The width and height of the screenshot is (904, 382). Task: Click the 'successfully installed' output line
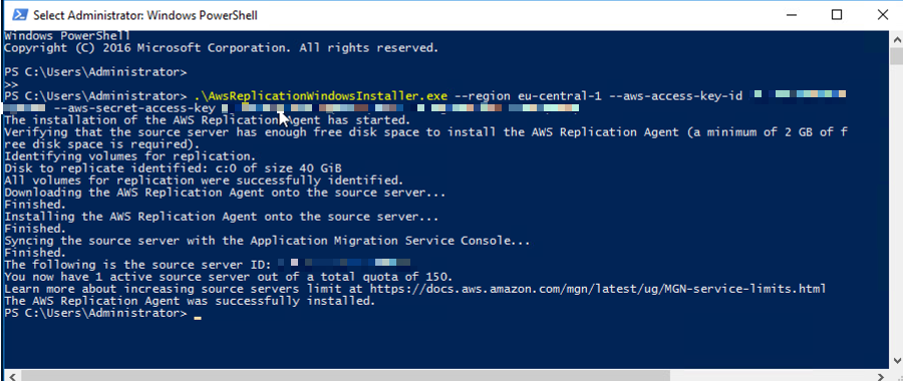(x=190, y=301)
